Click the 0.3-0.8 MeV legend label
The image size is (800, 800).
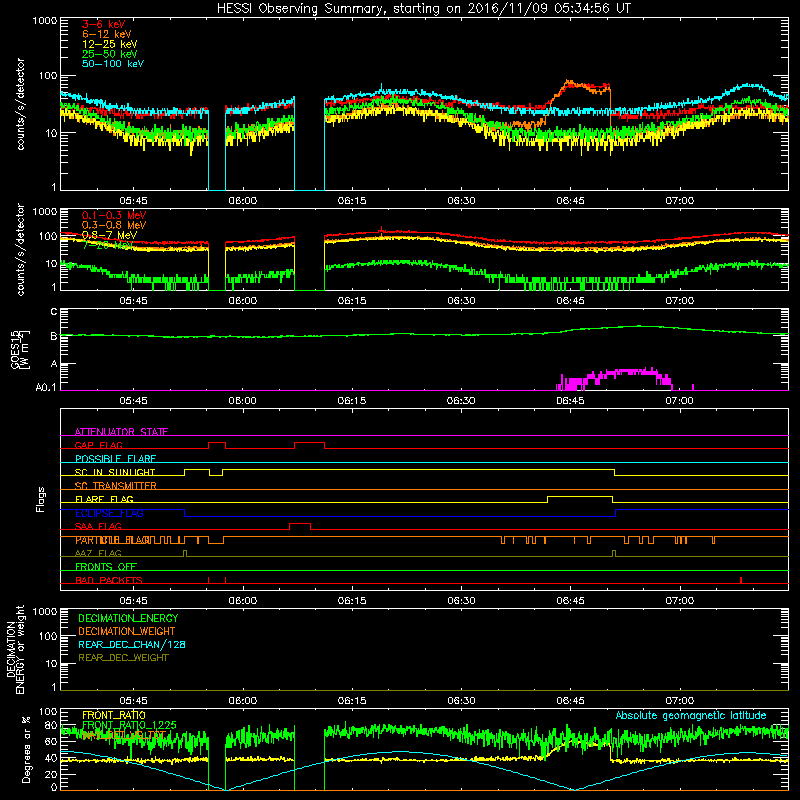pyautogui.click(x=114, y=225)
